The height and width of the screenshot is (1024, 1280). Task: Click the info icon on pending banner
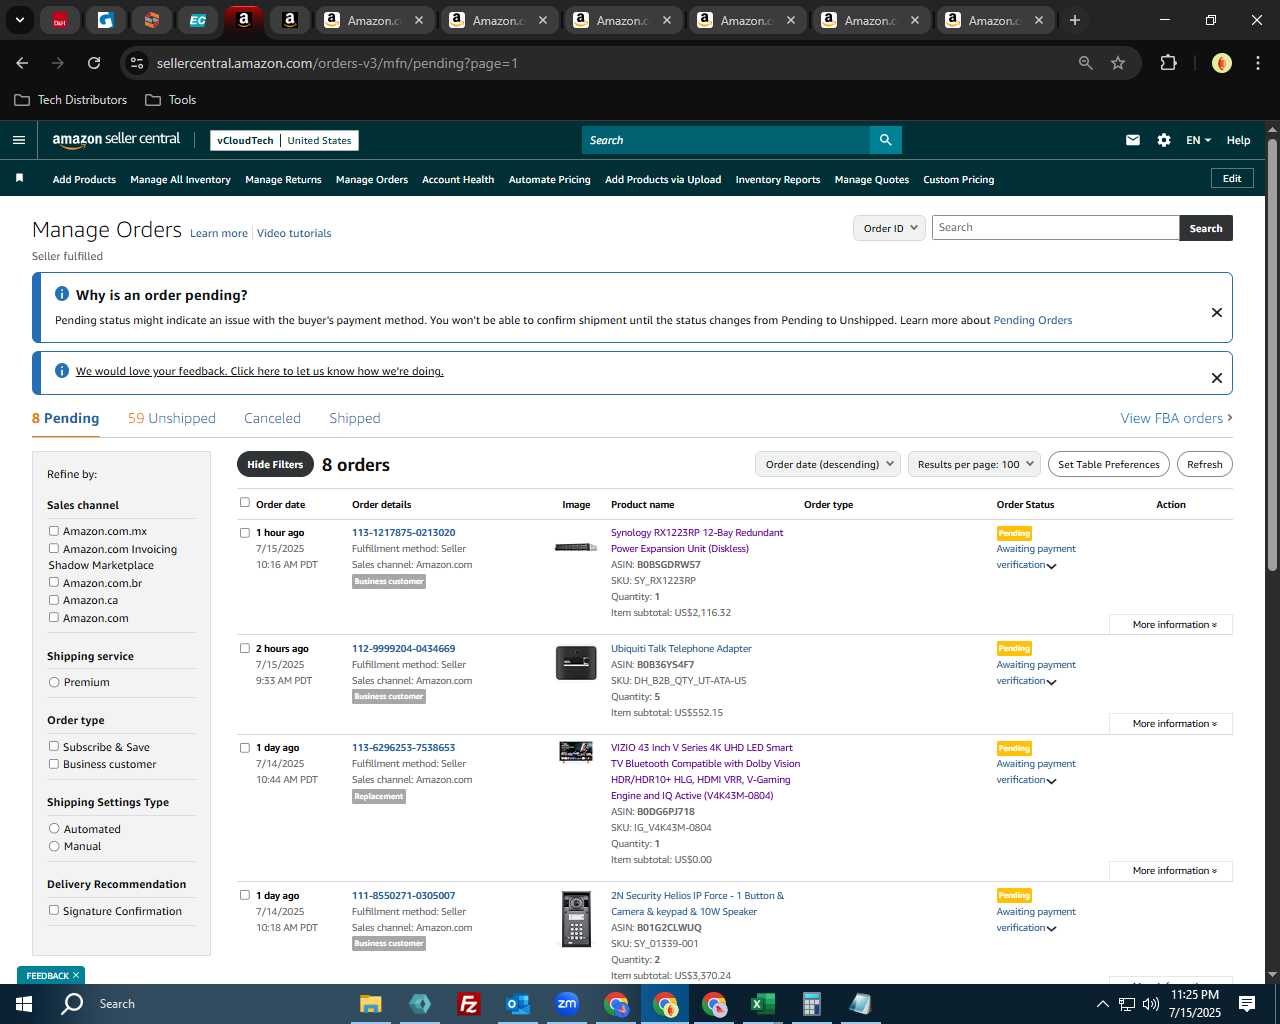pyautogui.click(x=62, y=294)
